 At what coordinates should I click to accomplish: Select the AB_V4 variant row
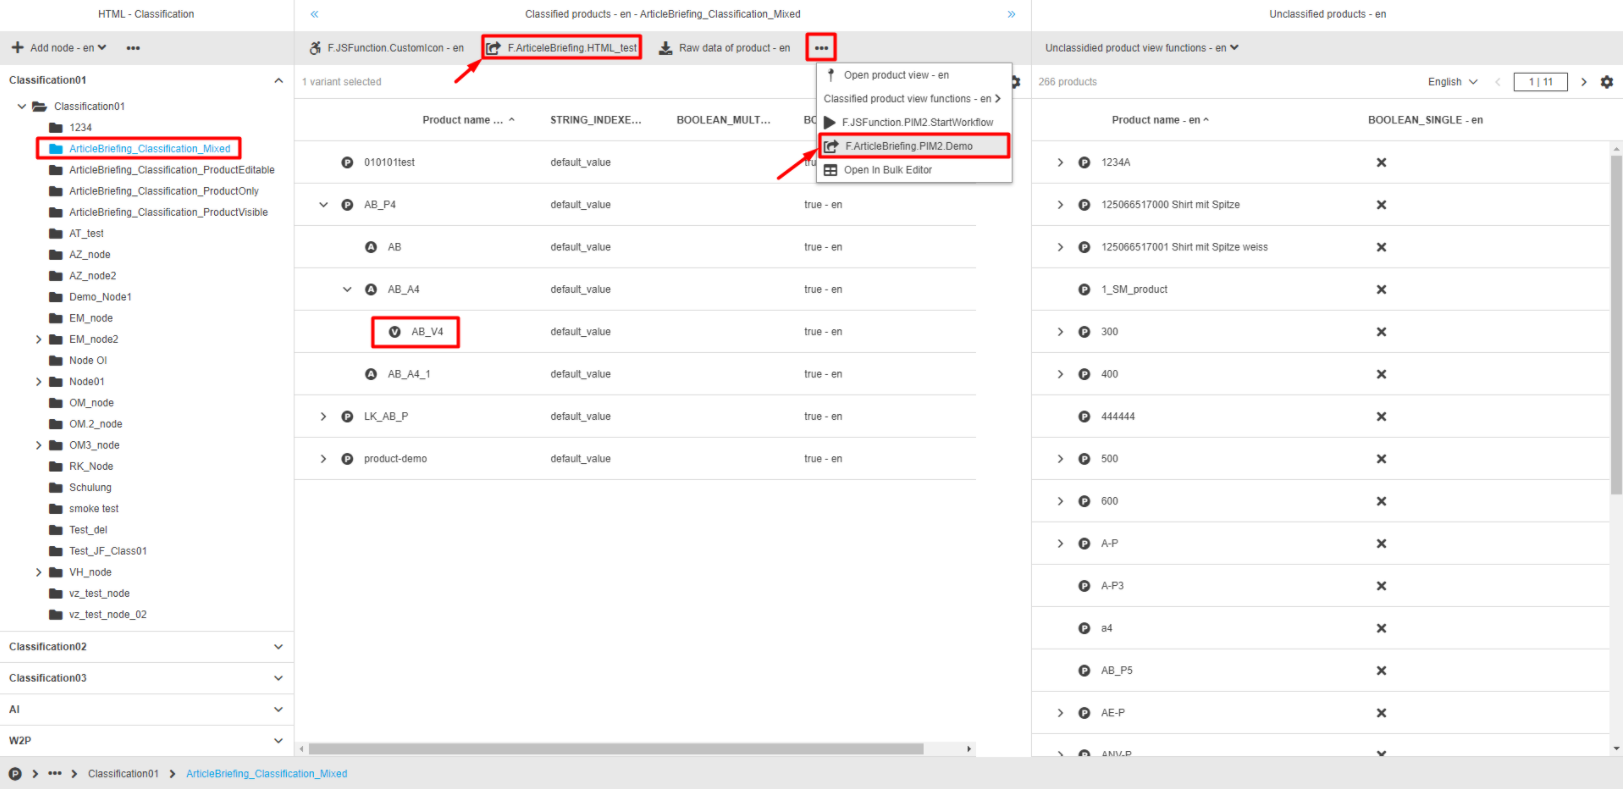coord(427,332)
